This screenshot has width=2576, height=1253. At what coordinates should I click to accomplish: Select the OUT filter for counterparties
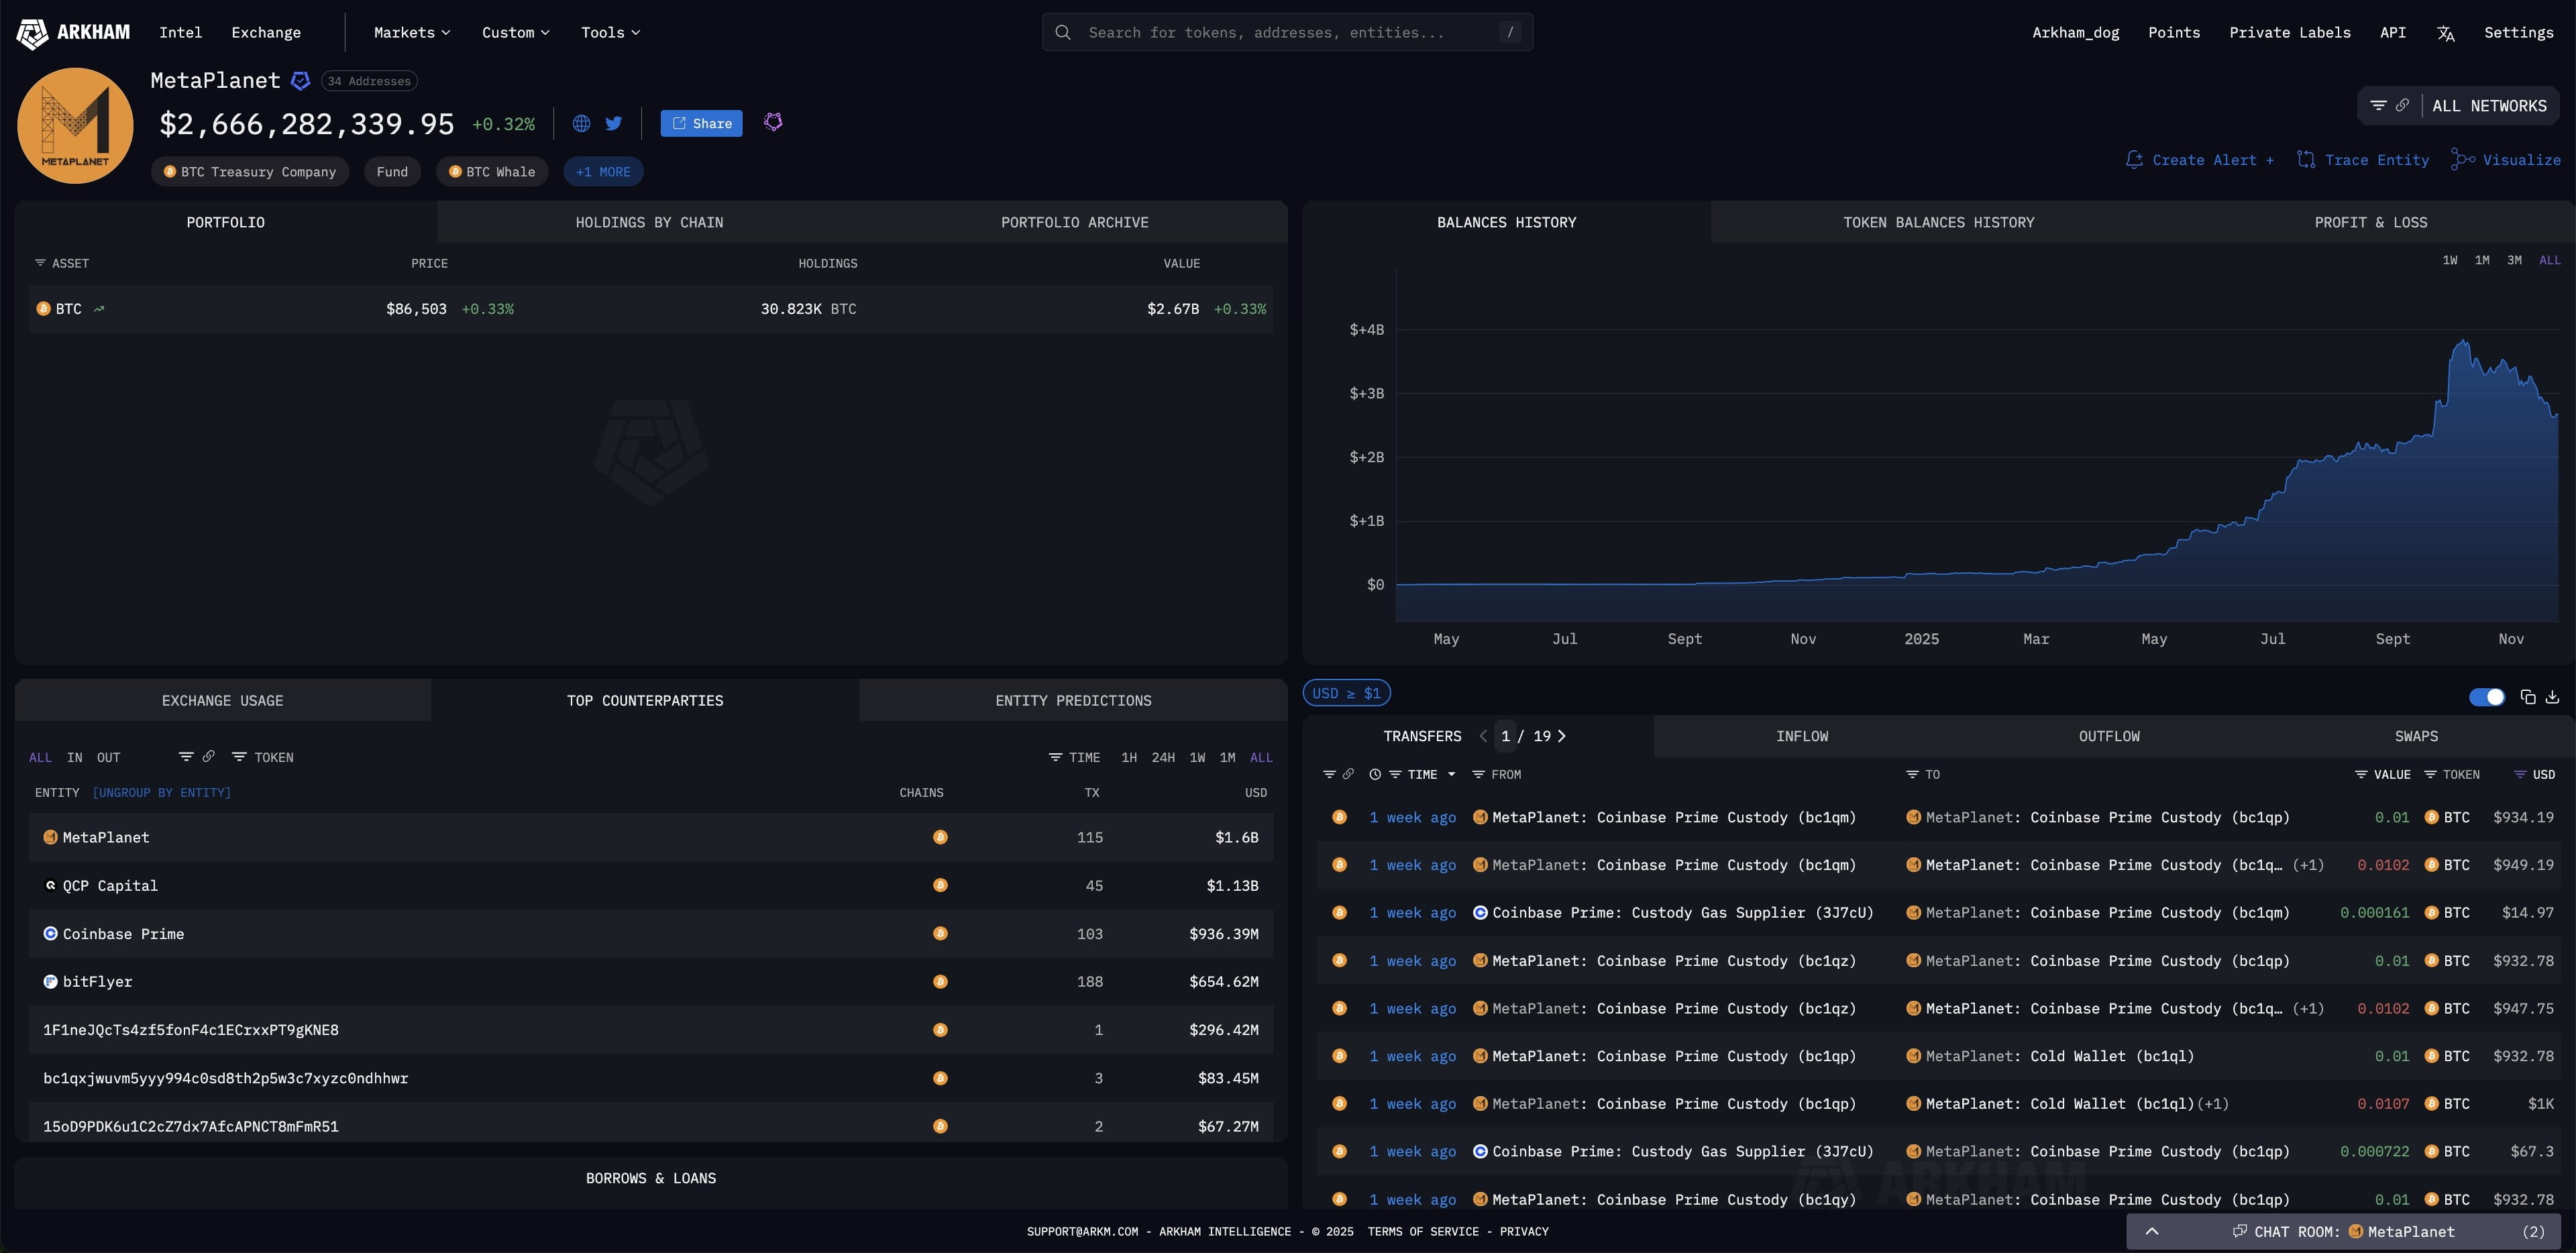click(108, 757)
